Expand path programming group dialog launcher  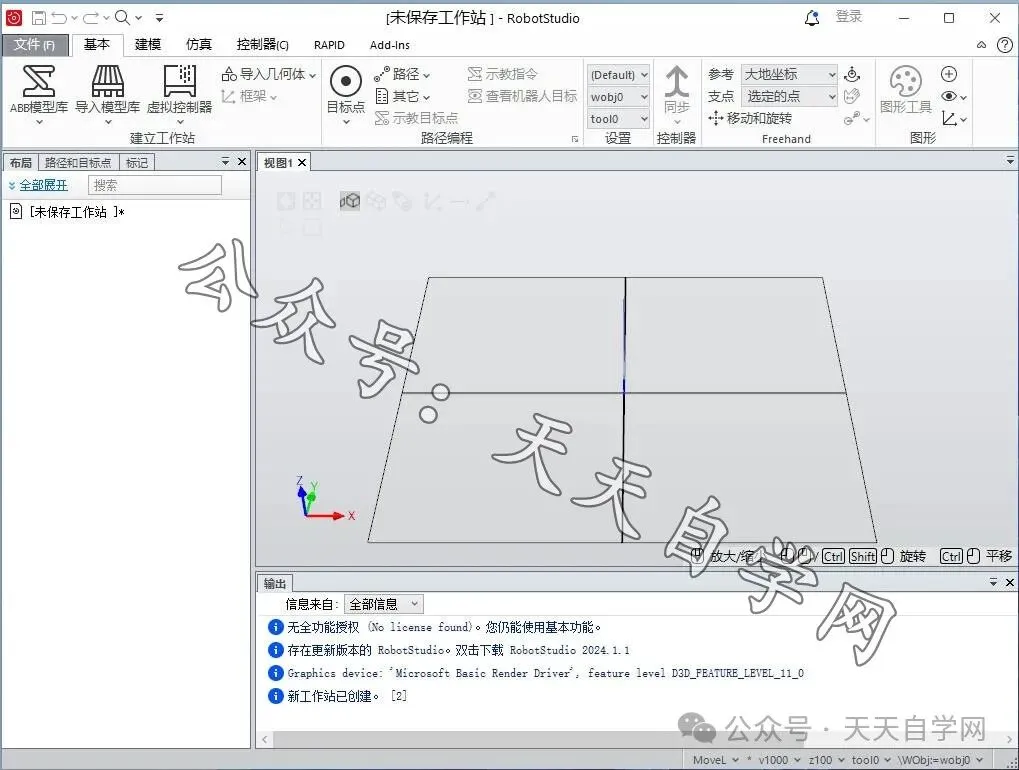click(x=574, y=139)
